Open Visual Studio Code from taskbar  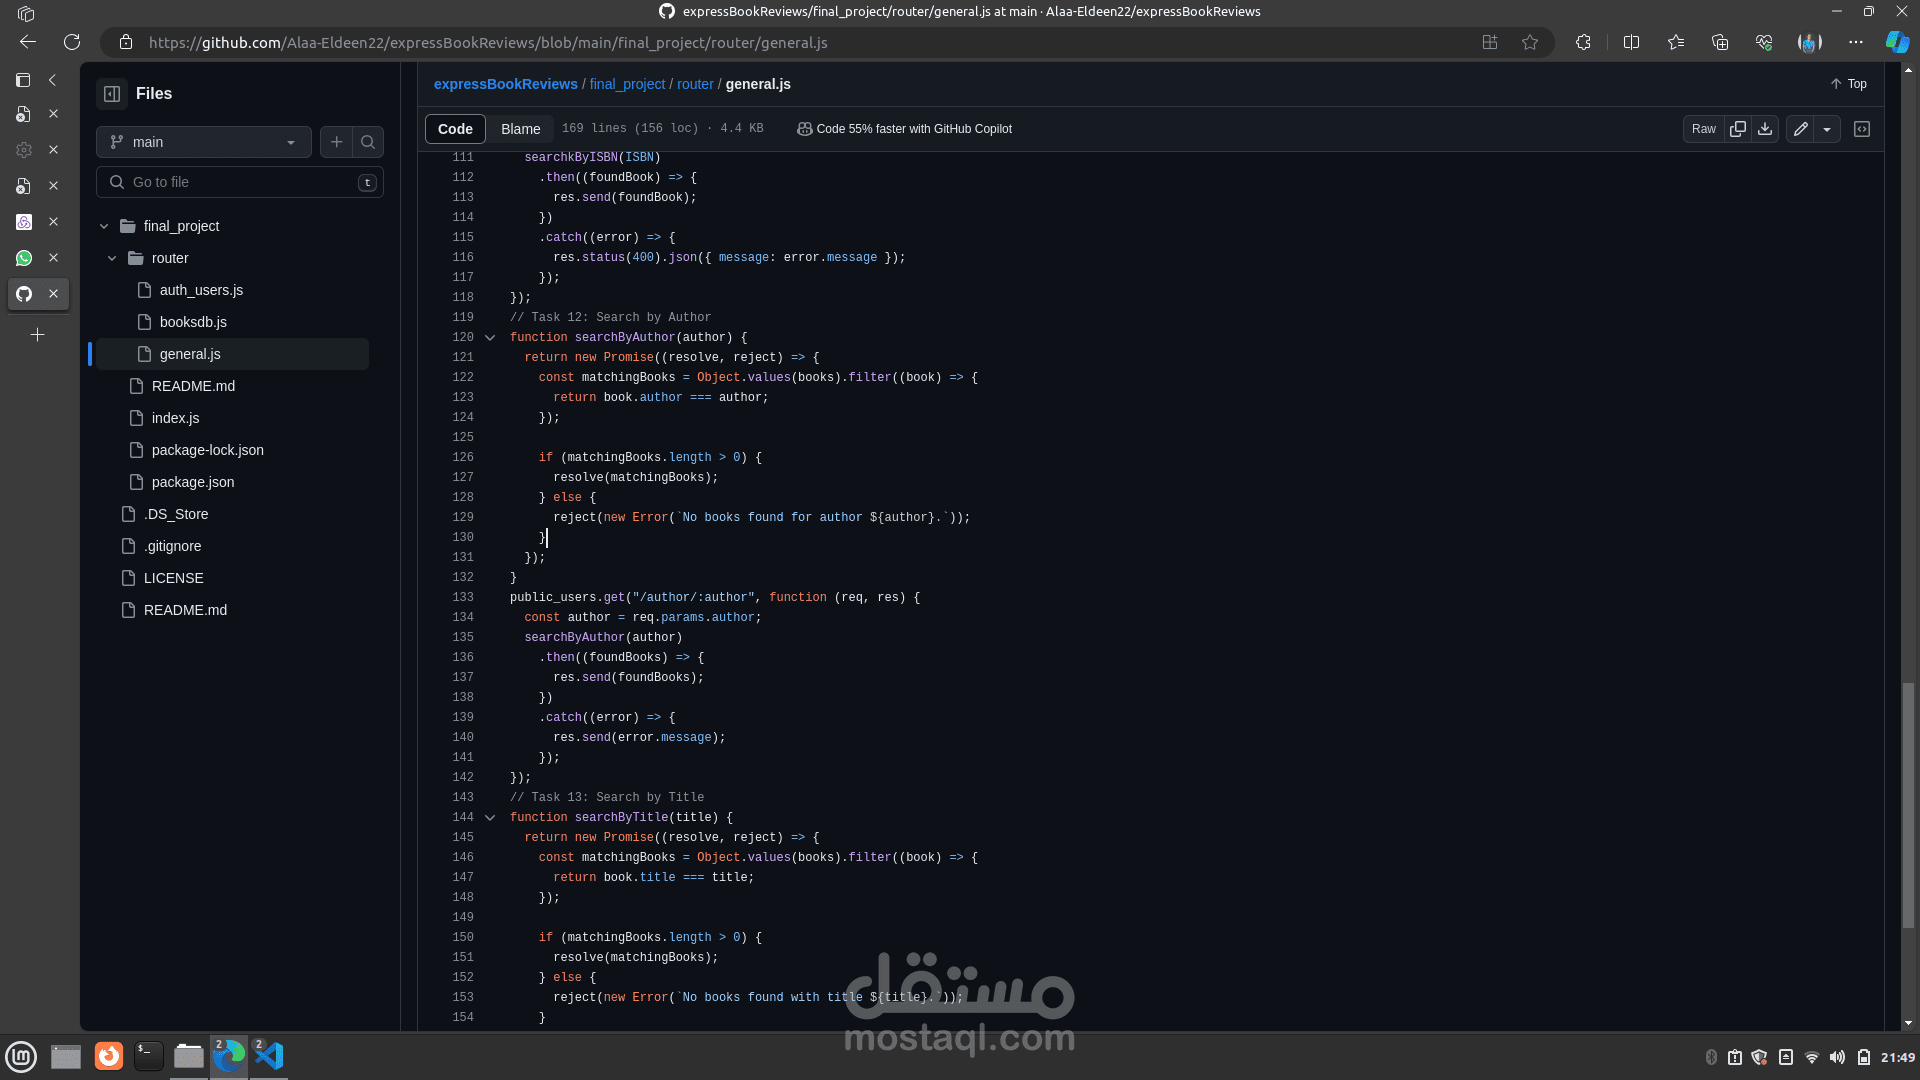click(269, 1056)
